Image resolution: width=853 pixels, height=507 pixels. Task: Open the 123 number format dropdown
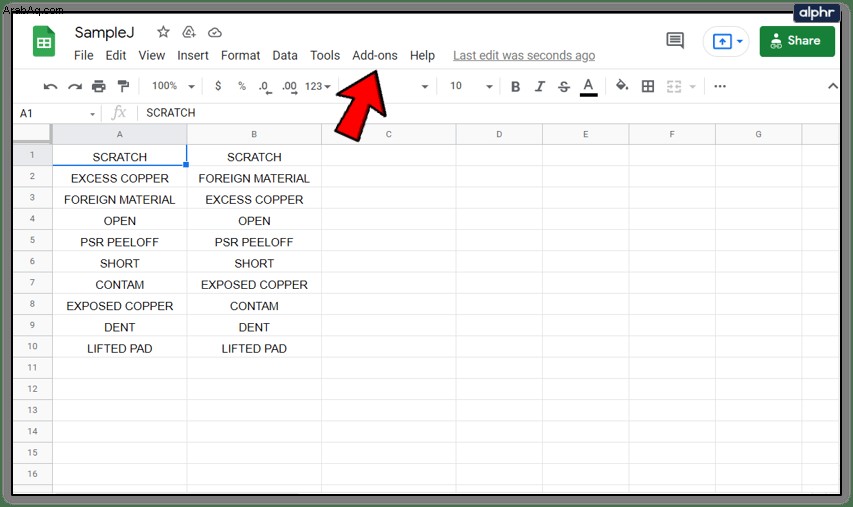pos(318,86)
